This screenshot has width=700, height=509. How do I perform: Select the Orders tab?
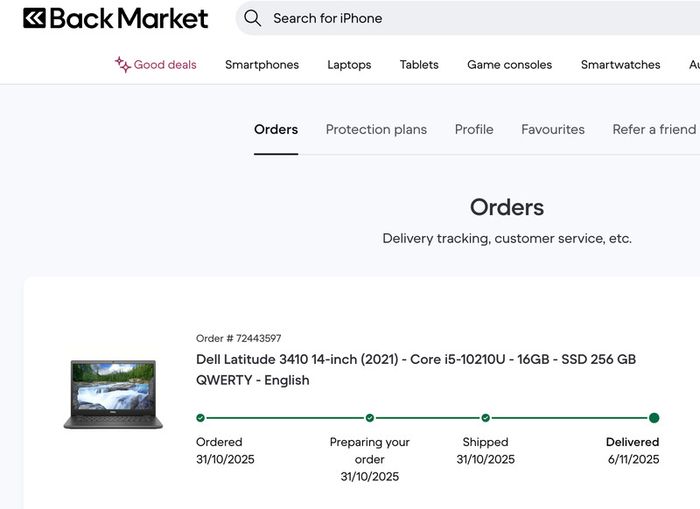coord(276,129)
